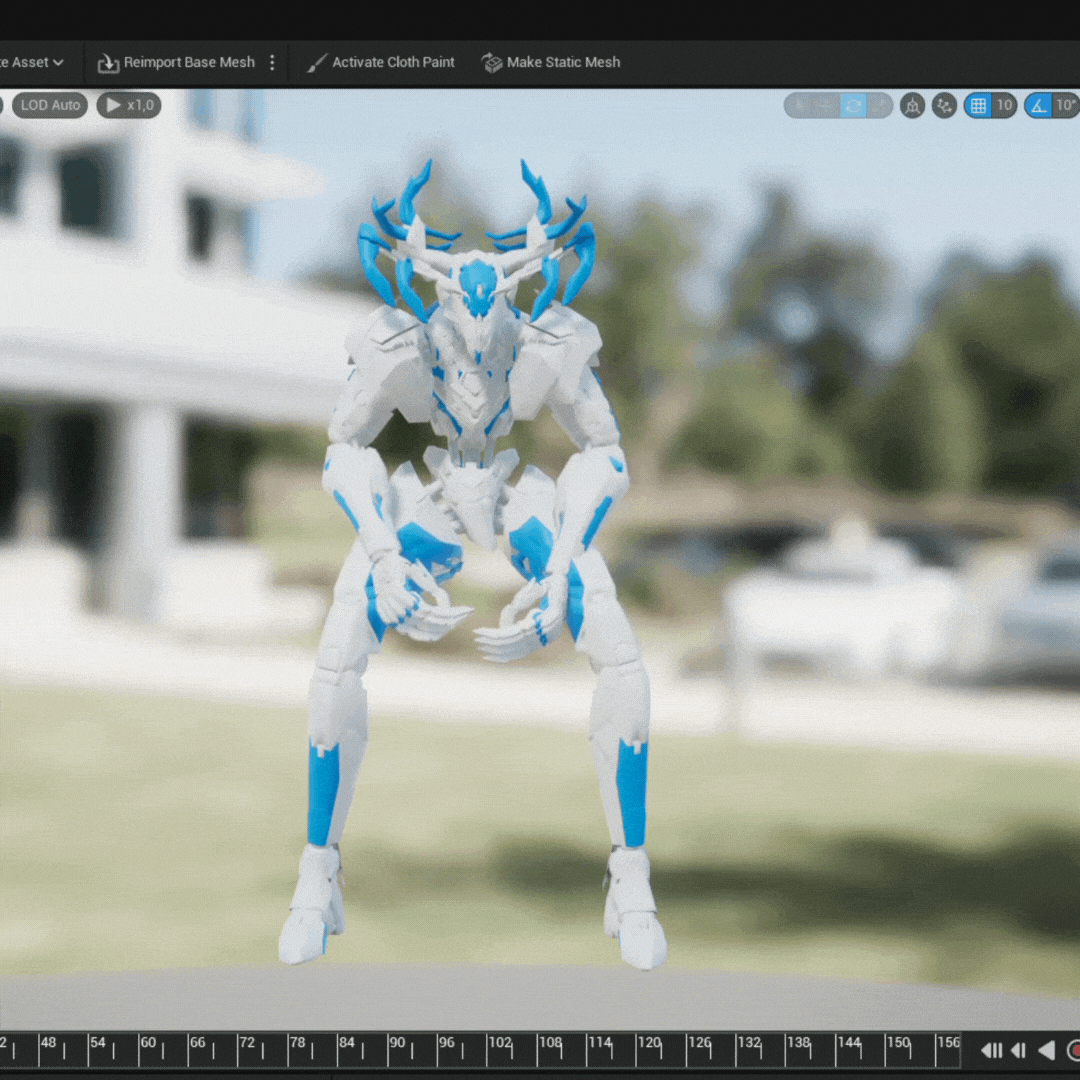Viewport: 1080px width, 1080px height.
Task: Activate Cloth Paint tool
Action: (x=381, y=62)
